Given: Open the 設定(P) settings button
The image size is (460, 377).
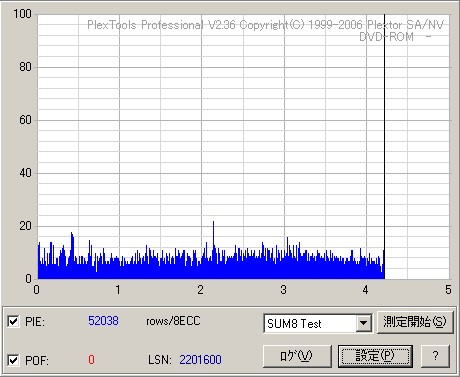Looking at the screenshot, I should click(x=375, y=356).
